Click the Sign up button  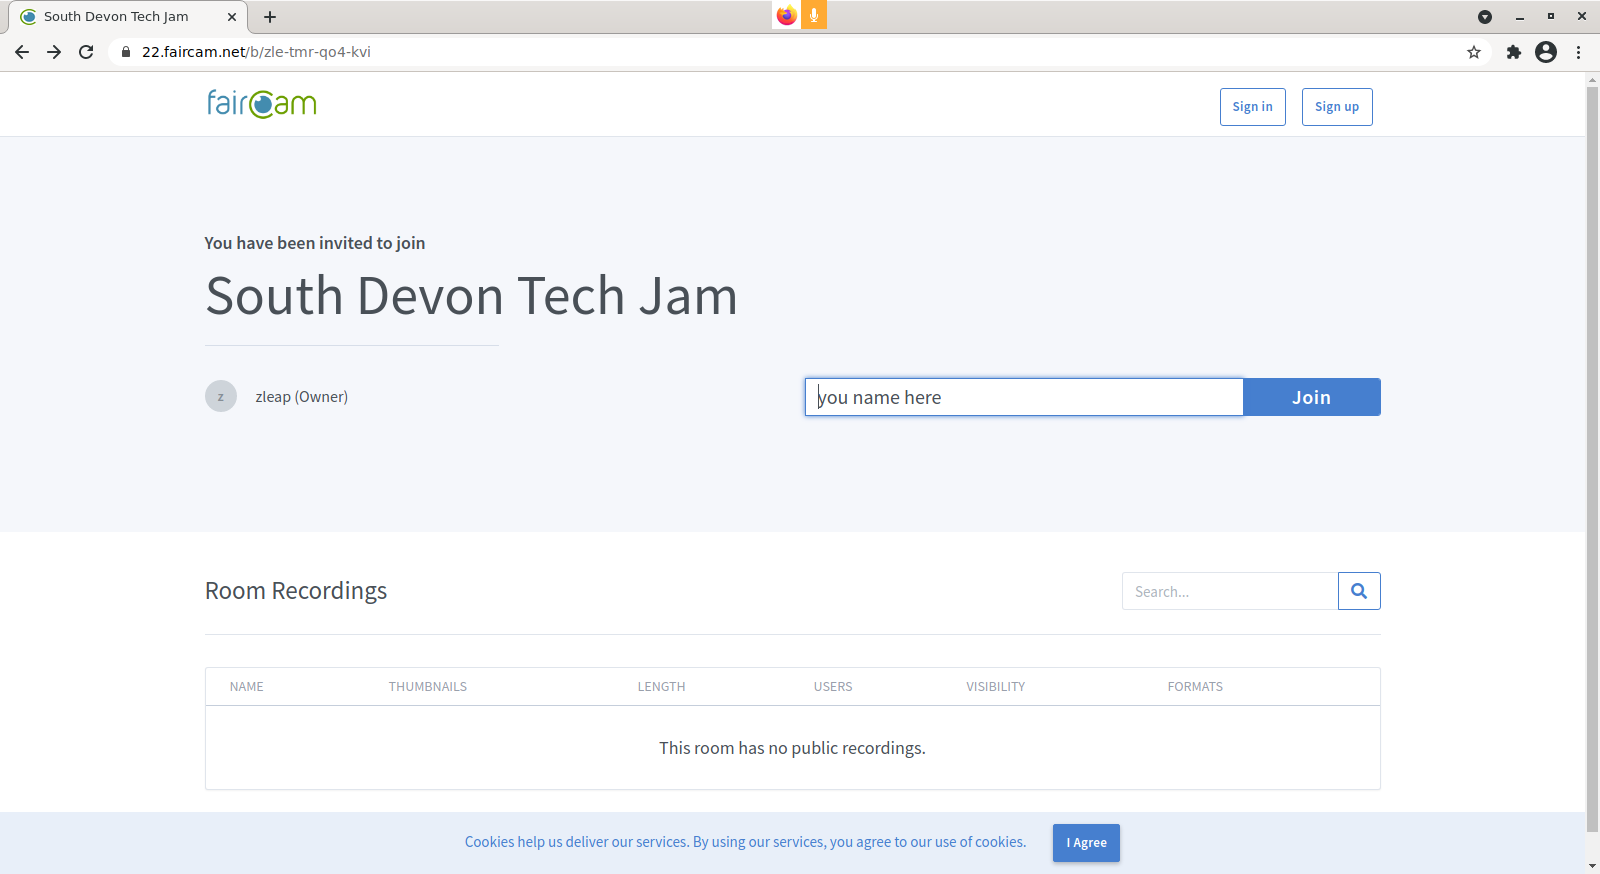1337,107
